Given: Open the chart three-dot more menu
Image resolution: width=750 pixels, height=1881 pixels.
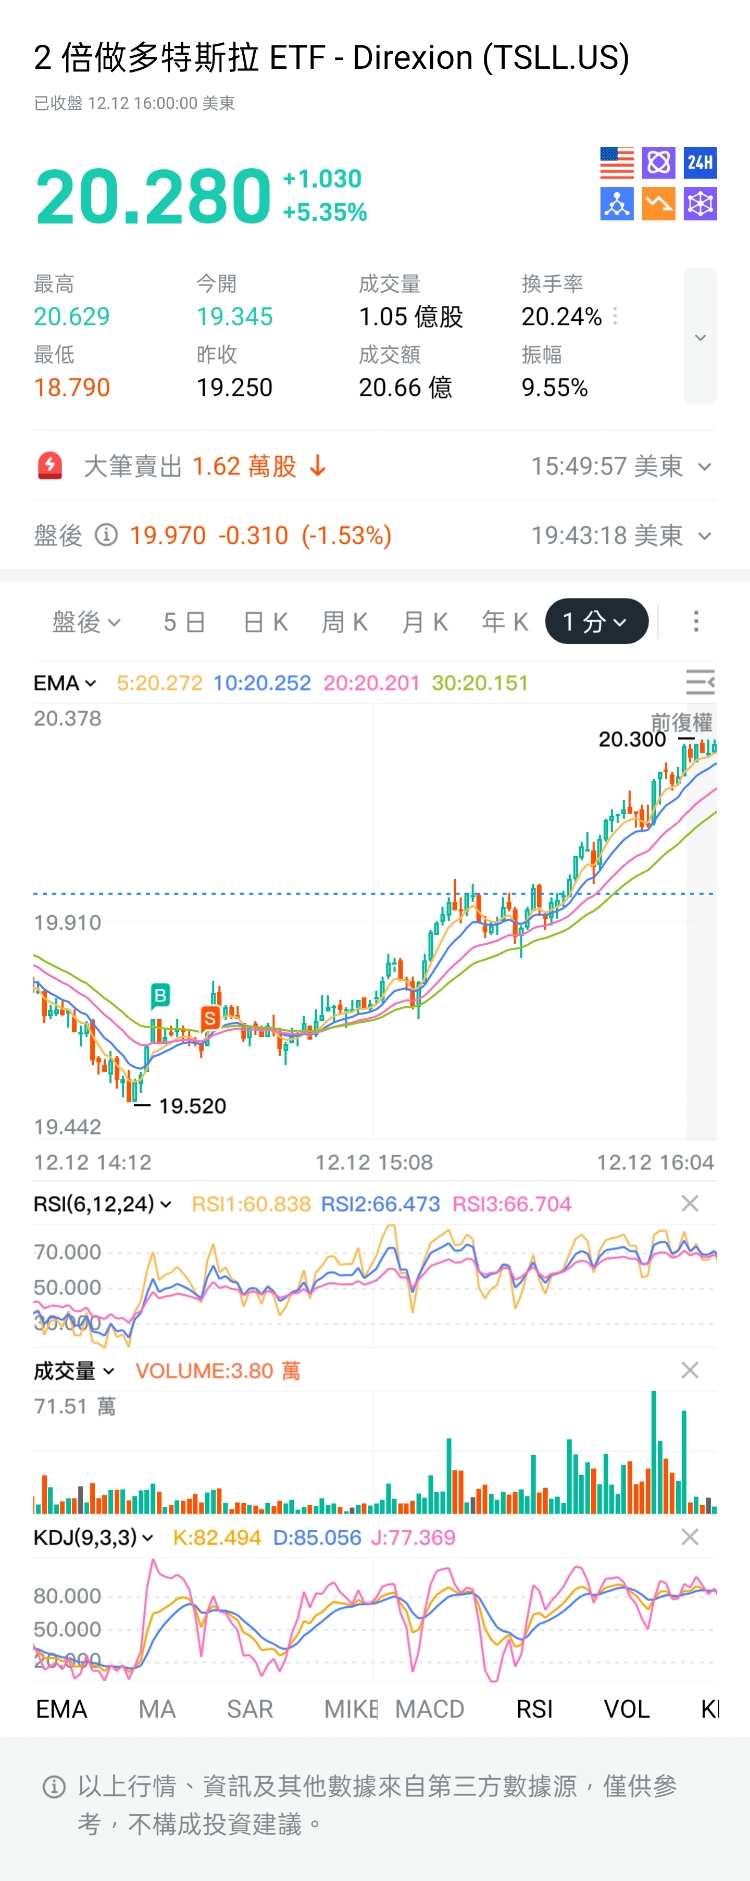Looking at the screenshot, I should tap(696, 622).
